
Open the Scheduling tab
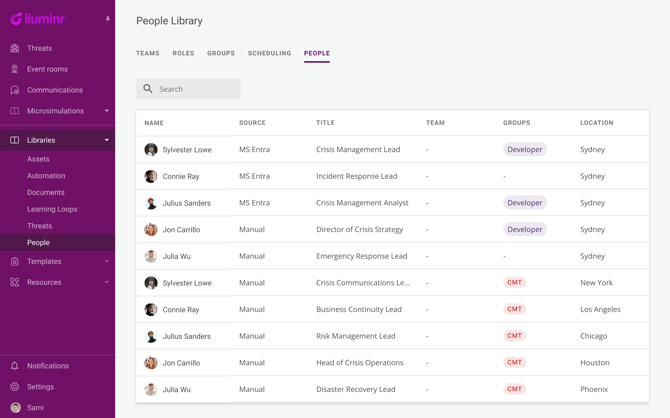[x=269, y=53]
